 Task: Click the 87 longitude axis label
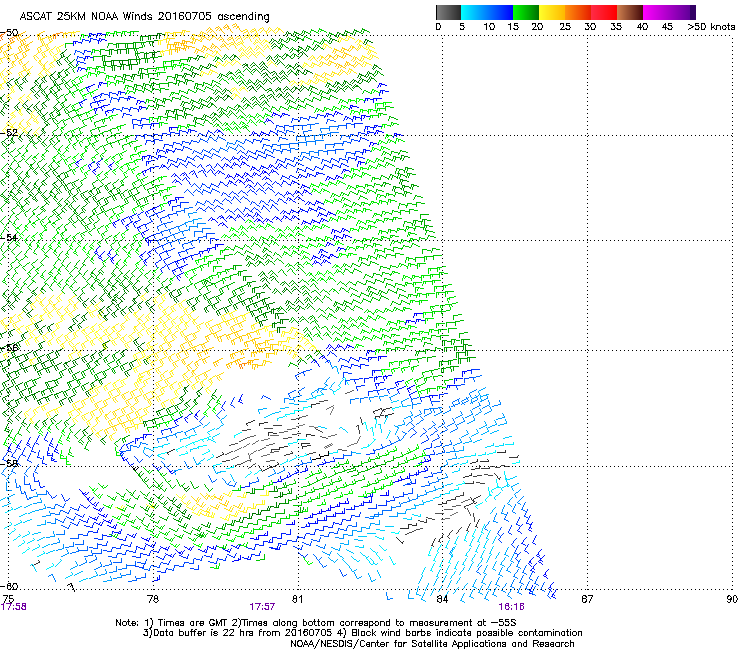click(x=587, y=599)
